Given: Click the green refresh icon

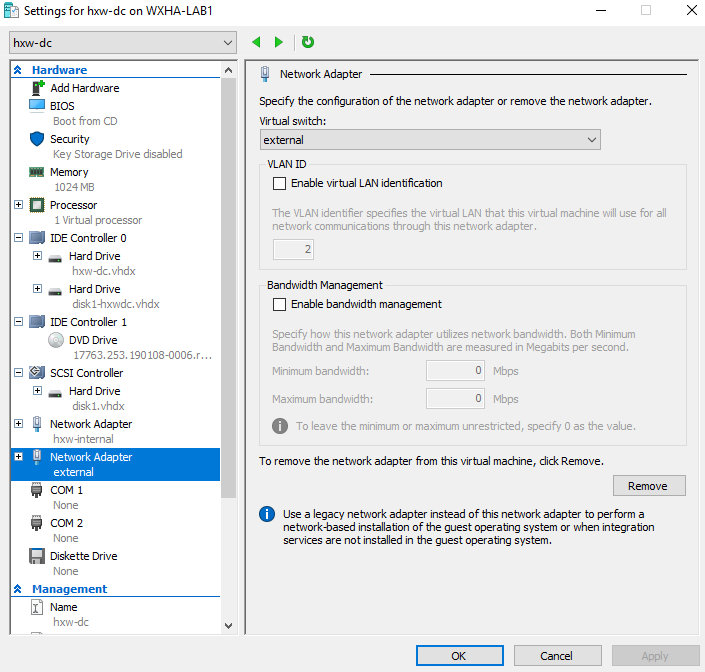Looking at the screenshot, I should (308, 42).
